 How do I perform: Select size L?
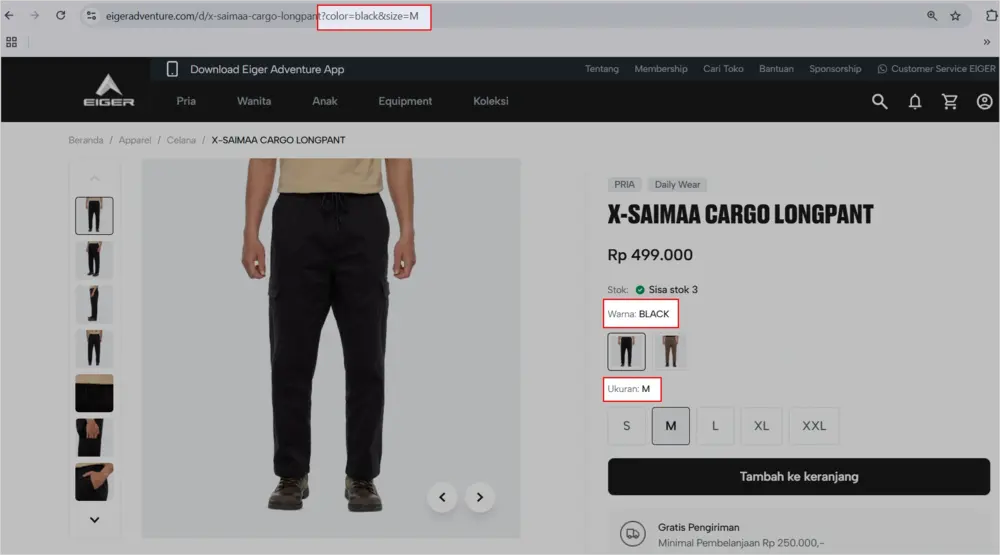[x=715, y=426]
